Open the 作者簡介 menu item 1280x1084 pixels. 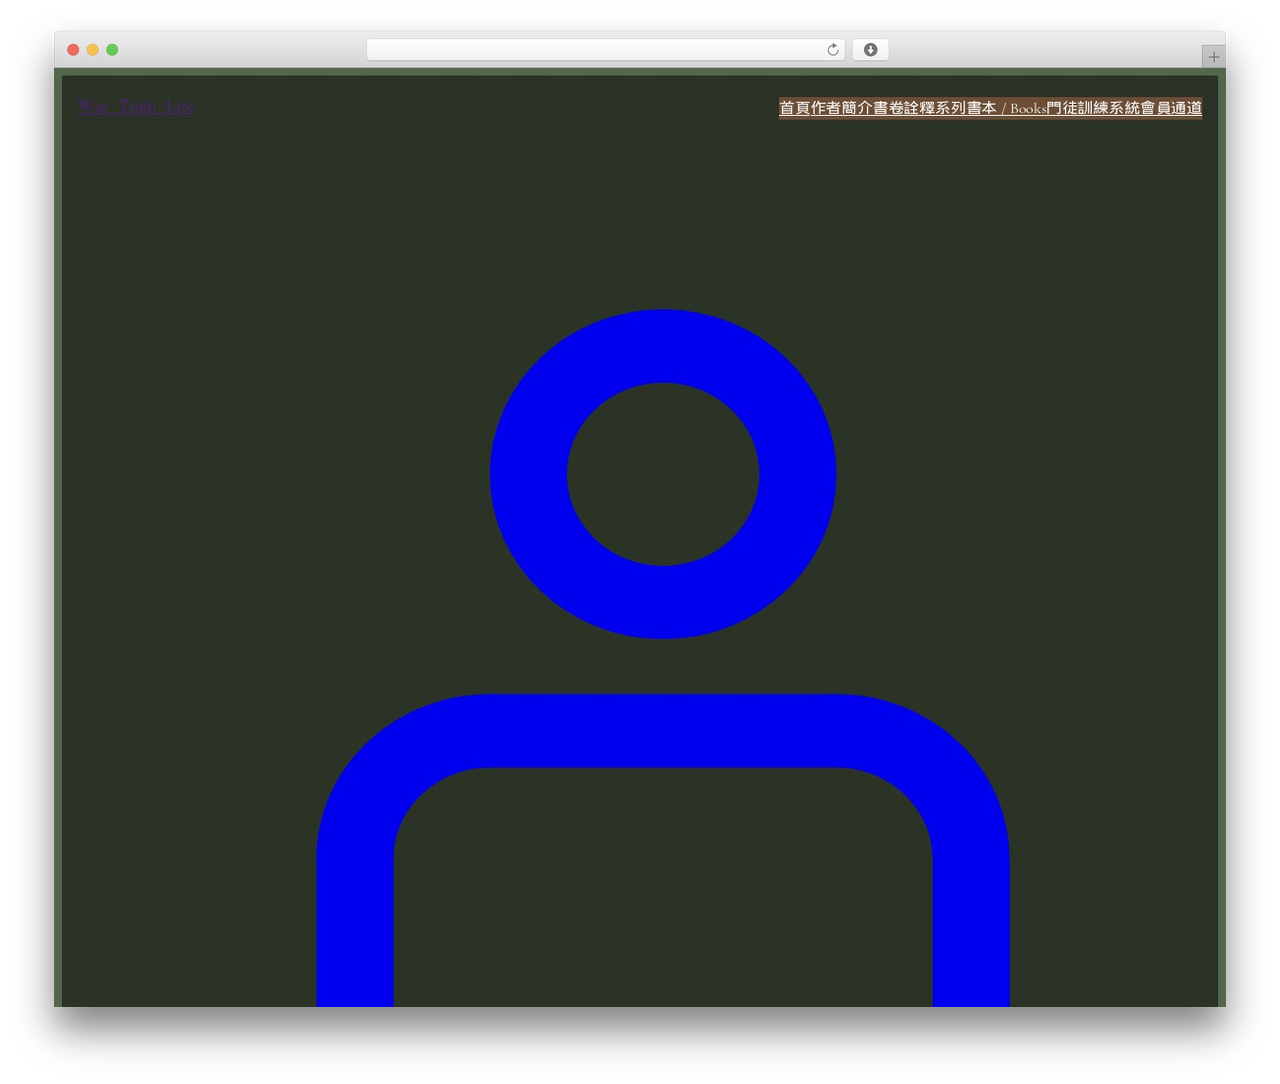[x=842, y=108]
